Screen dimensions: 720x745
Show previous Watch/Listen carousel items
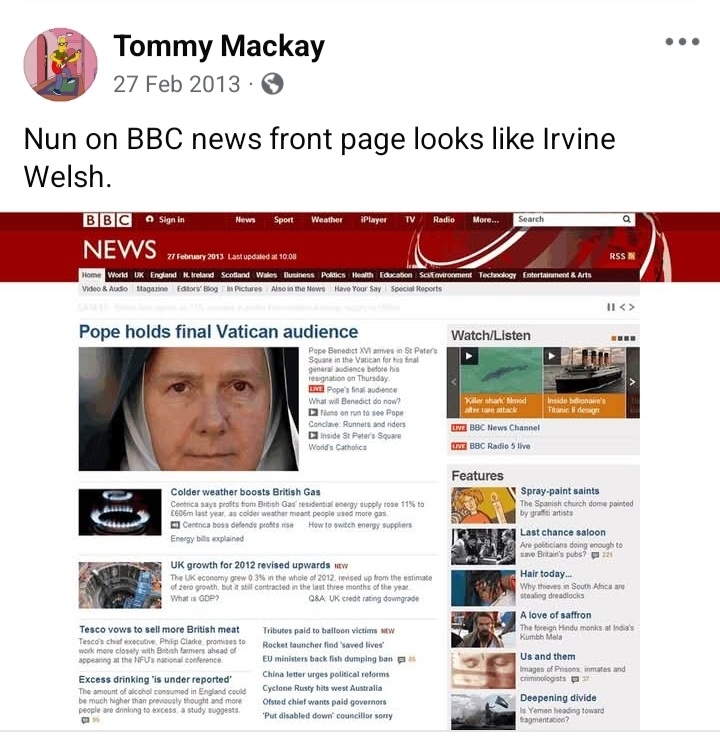point(453,382)
